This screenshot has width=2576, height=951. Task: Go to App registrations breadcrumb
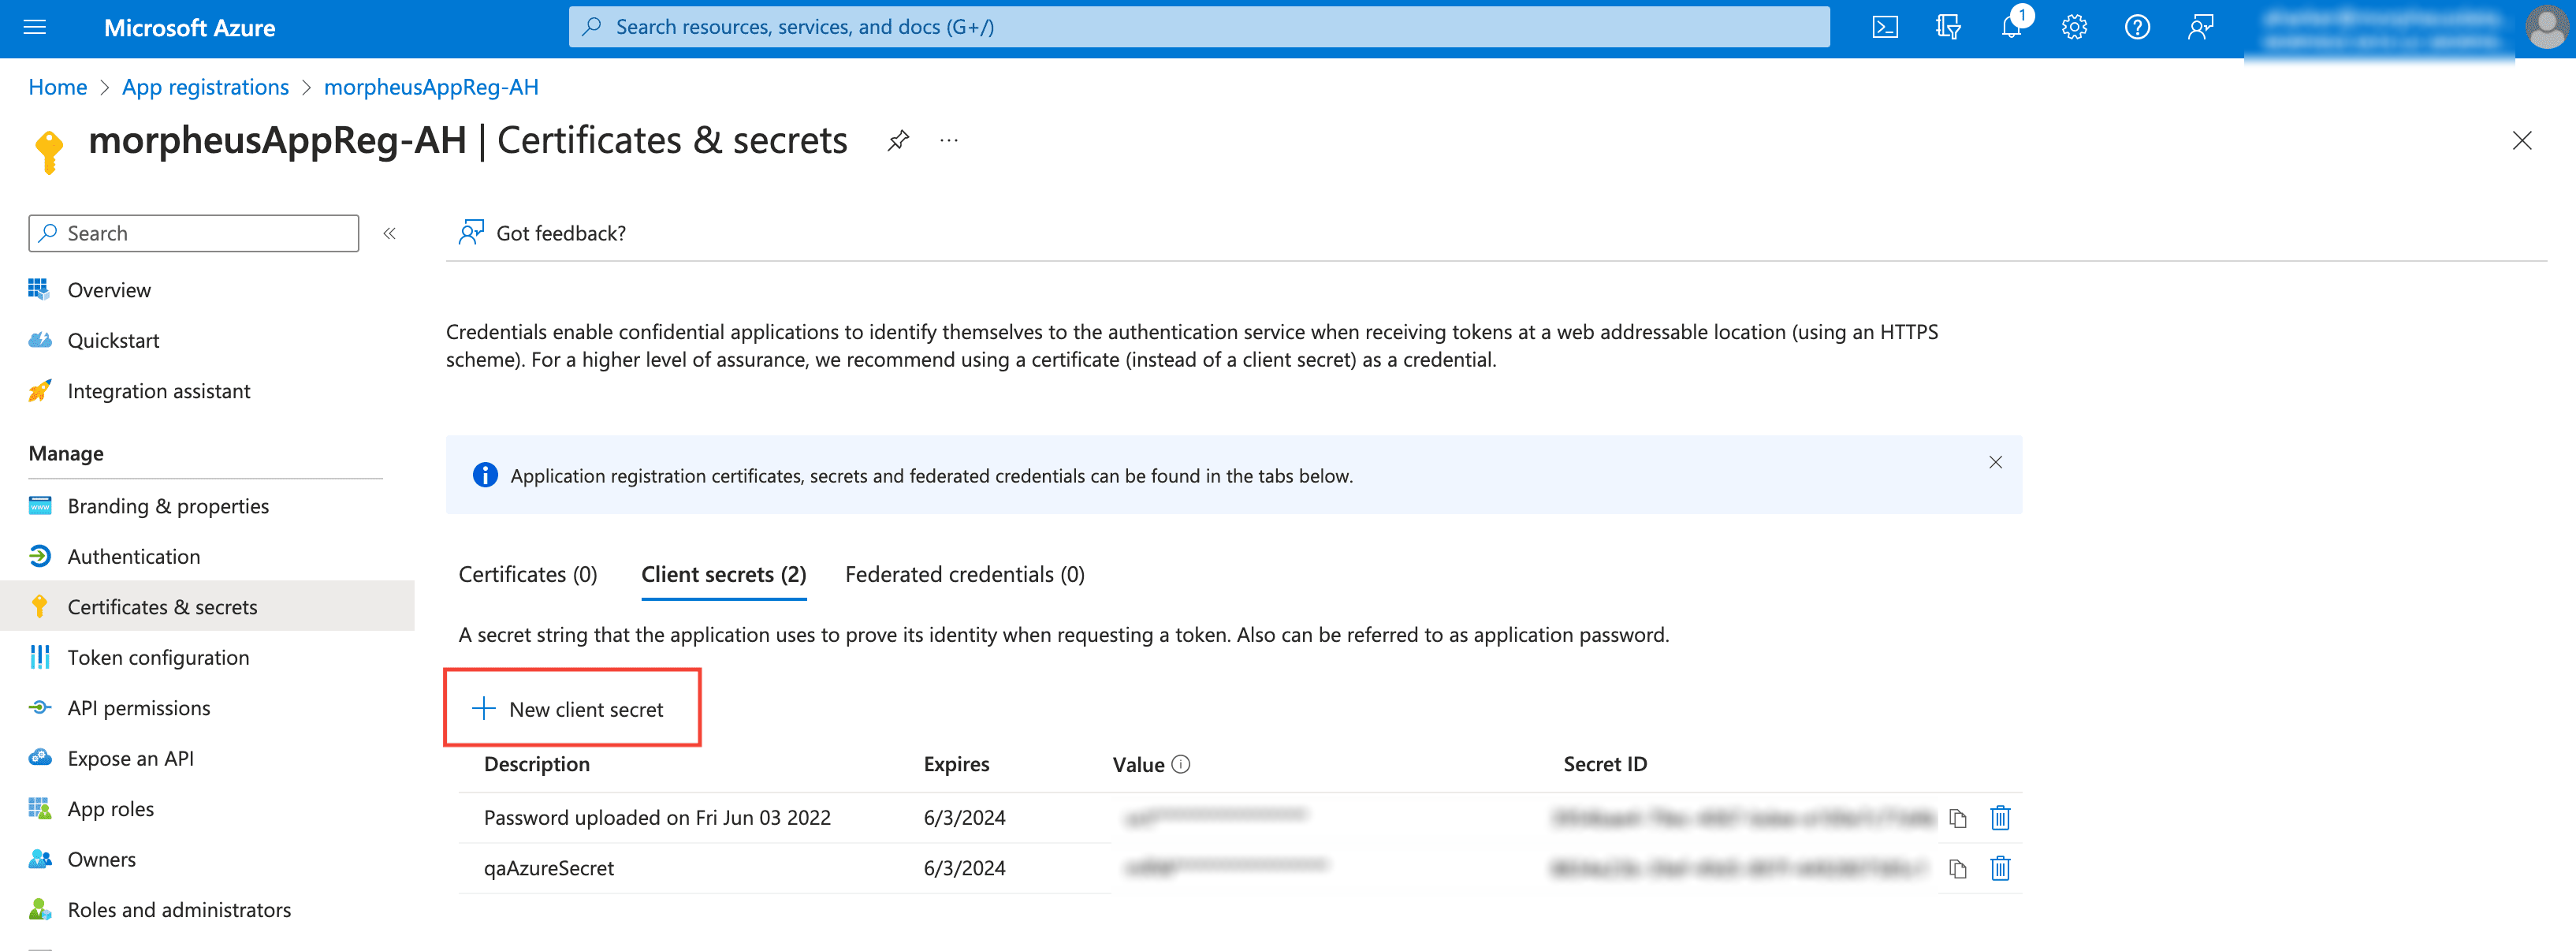(205, 88)
